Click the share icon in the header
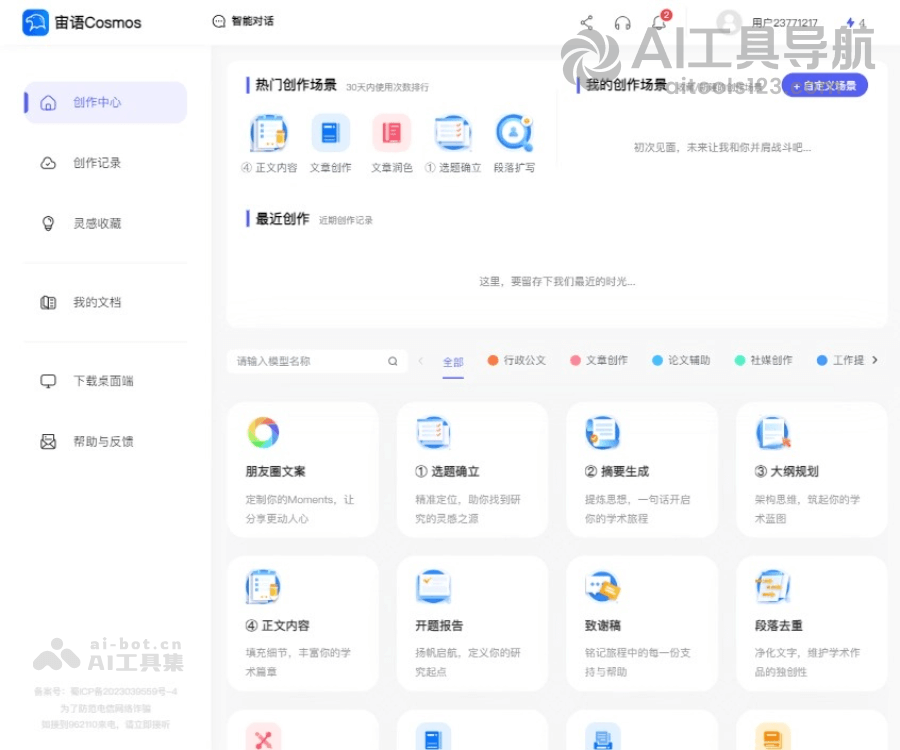This screenshot has height=750, width=900. tap(587, 22)
